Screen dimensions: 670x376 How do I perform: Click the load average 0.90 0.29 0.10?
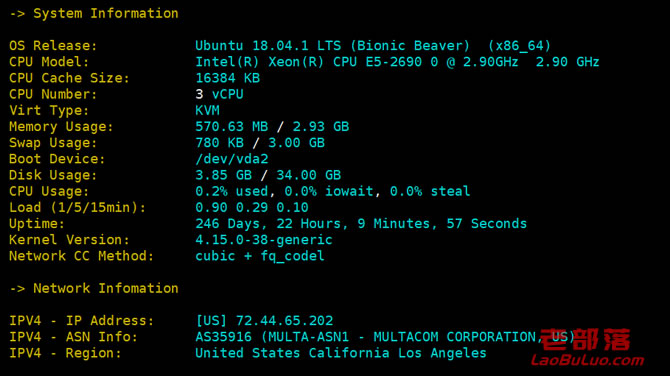point(252,208)
